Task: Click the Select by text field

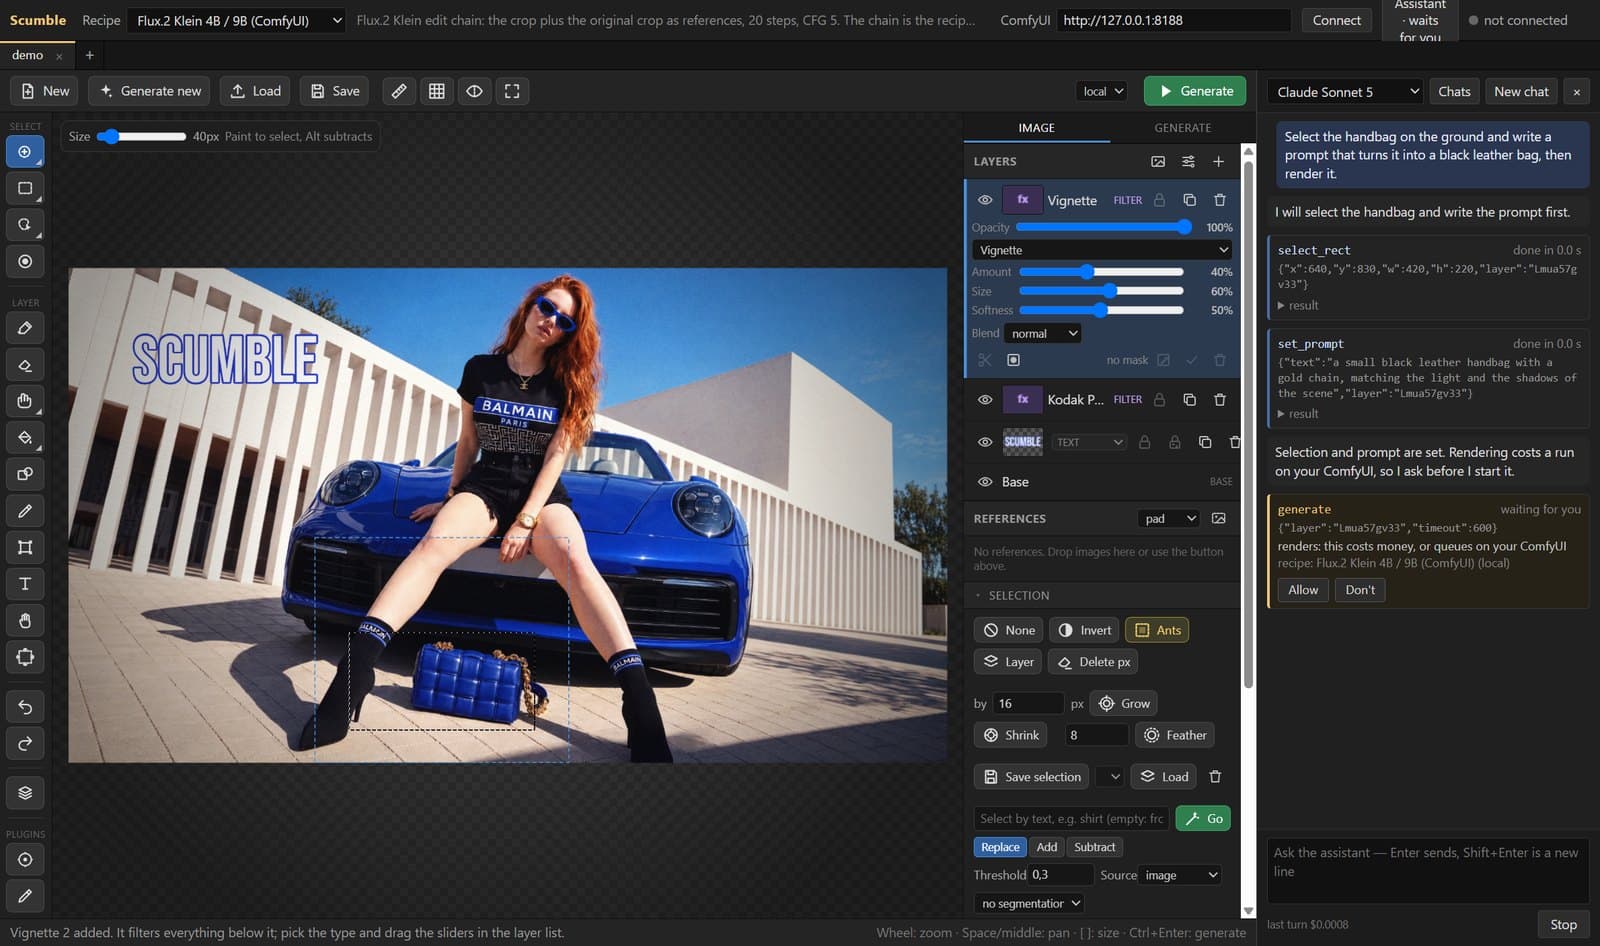Action: pyautogui.click(x=1071, y=819)
